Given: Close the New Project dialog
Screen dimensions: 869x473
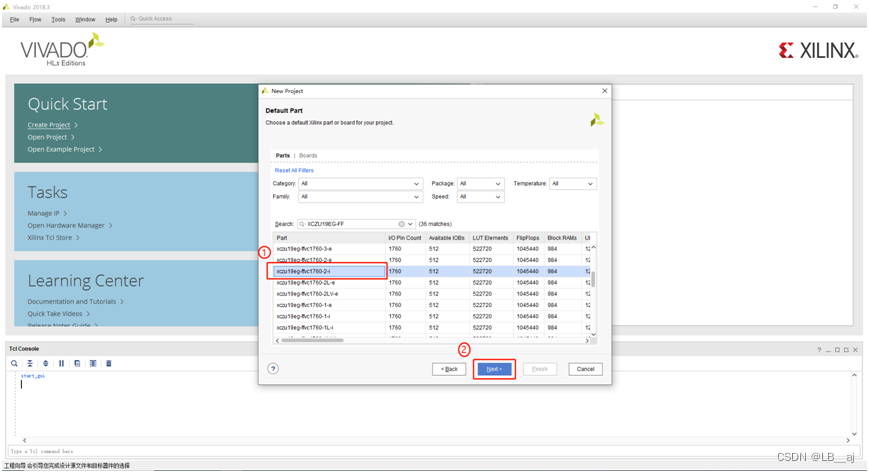Looking at the screenshot, I should [605, 91].
